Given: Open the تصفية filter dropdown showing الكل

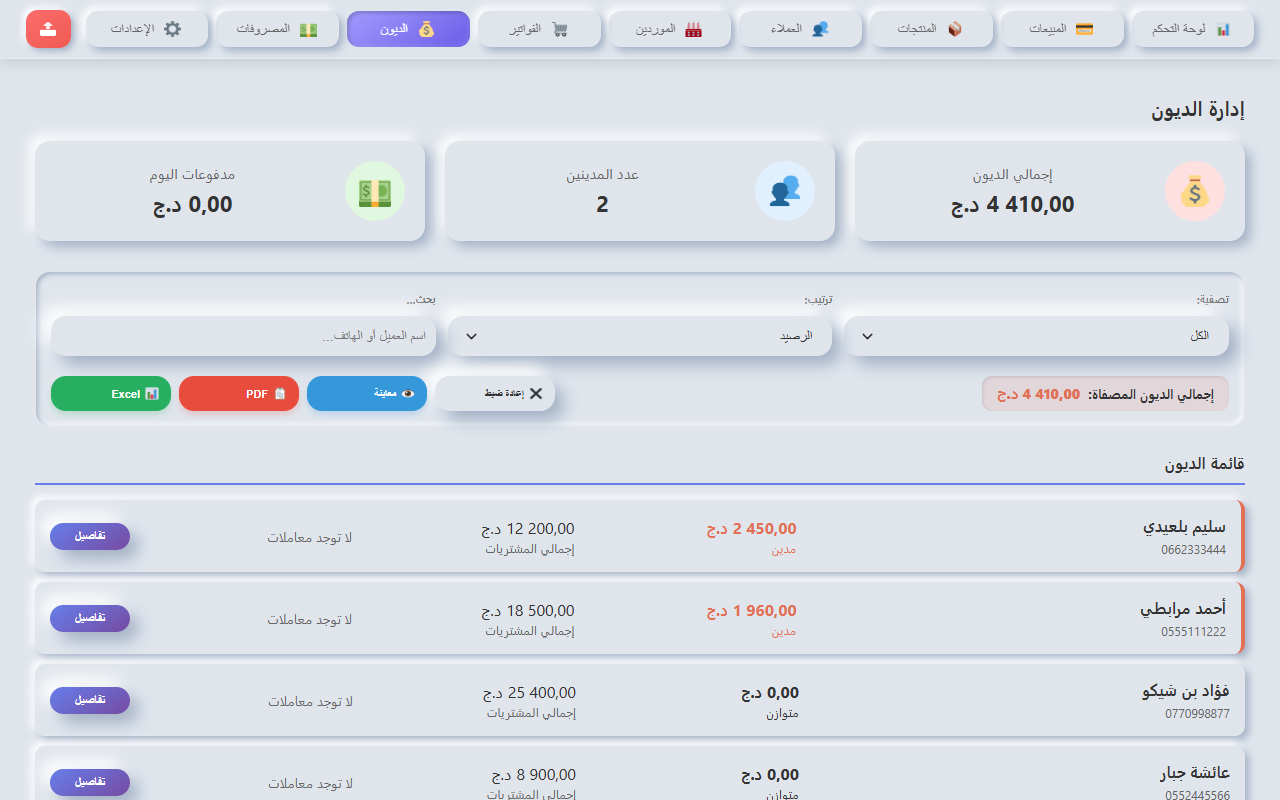Looking at the screenshot, I should click(x=1037, y=336).
